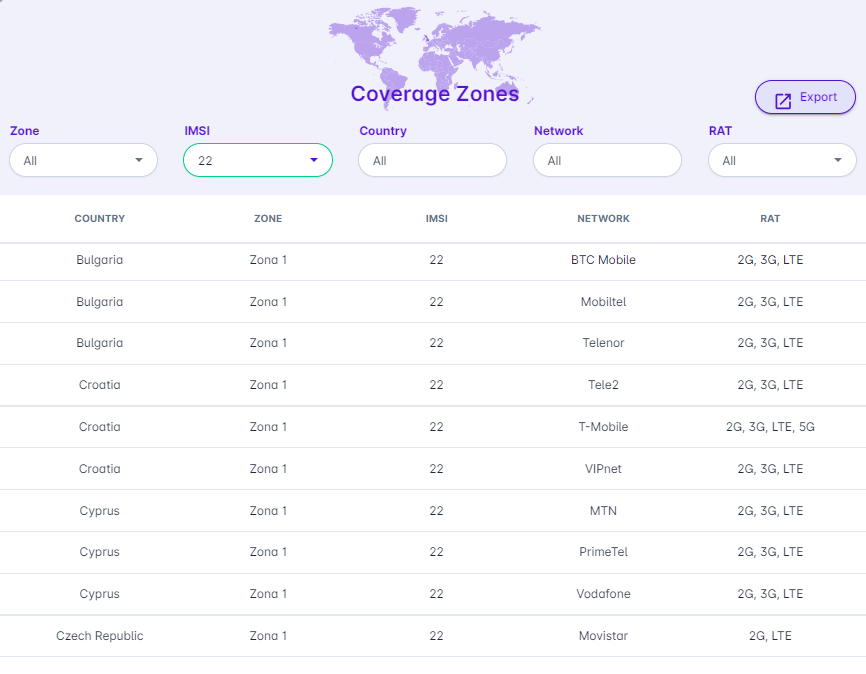This screenshot has width=866, height=674.
Task: Click the ZONE column header
Action: 268,218
